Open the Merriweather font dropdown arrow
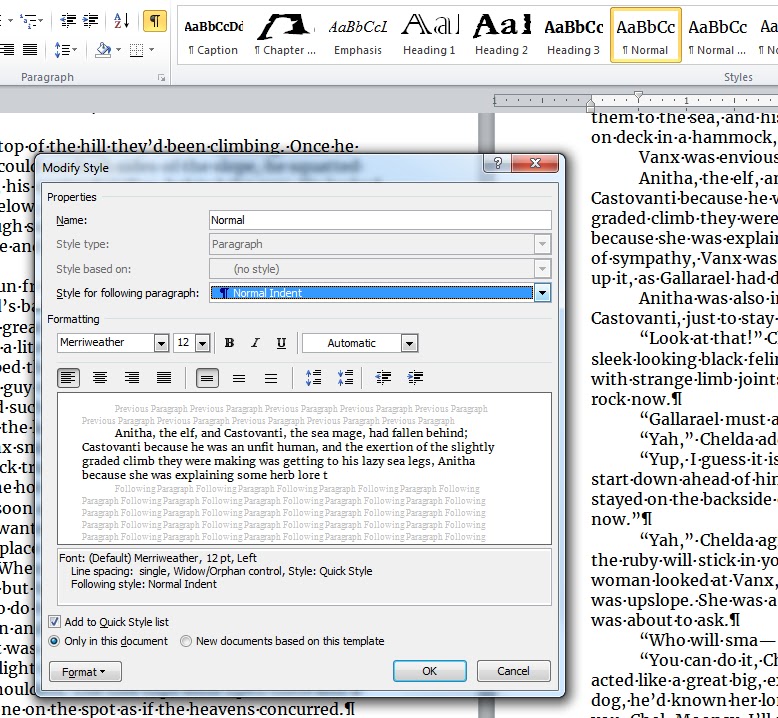The width and height of the screenshot is (778, 718). [161, 343]
